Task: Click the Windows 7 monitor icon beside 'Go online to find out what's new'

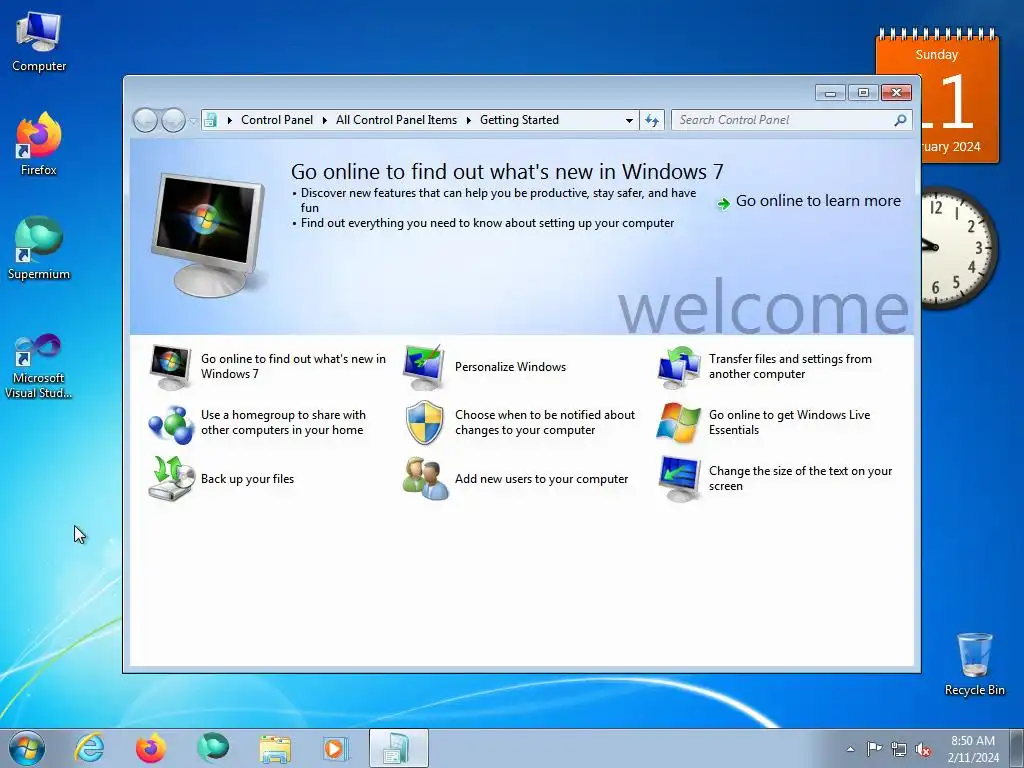Action: 170,367
